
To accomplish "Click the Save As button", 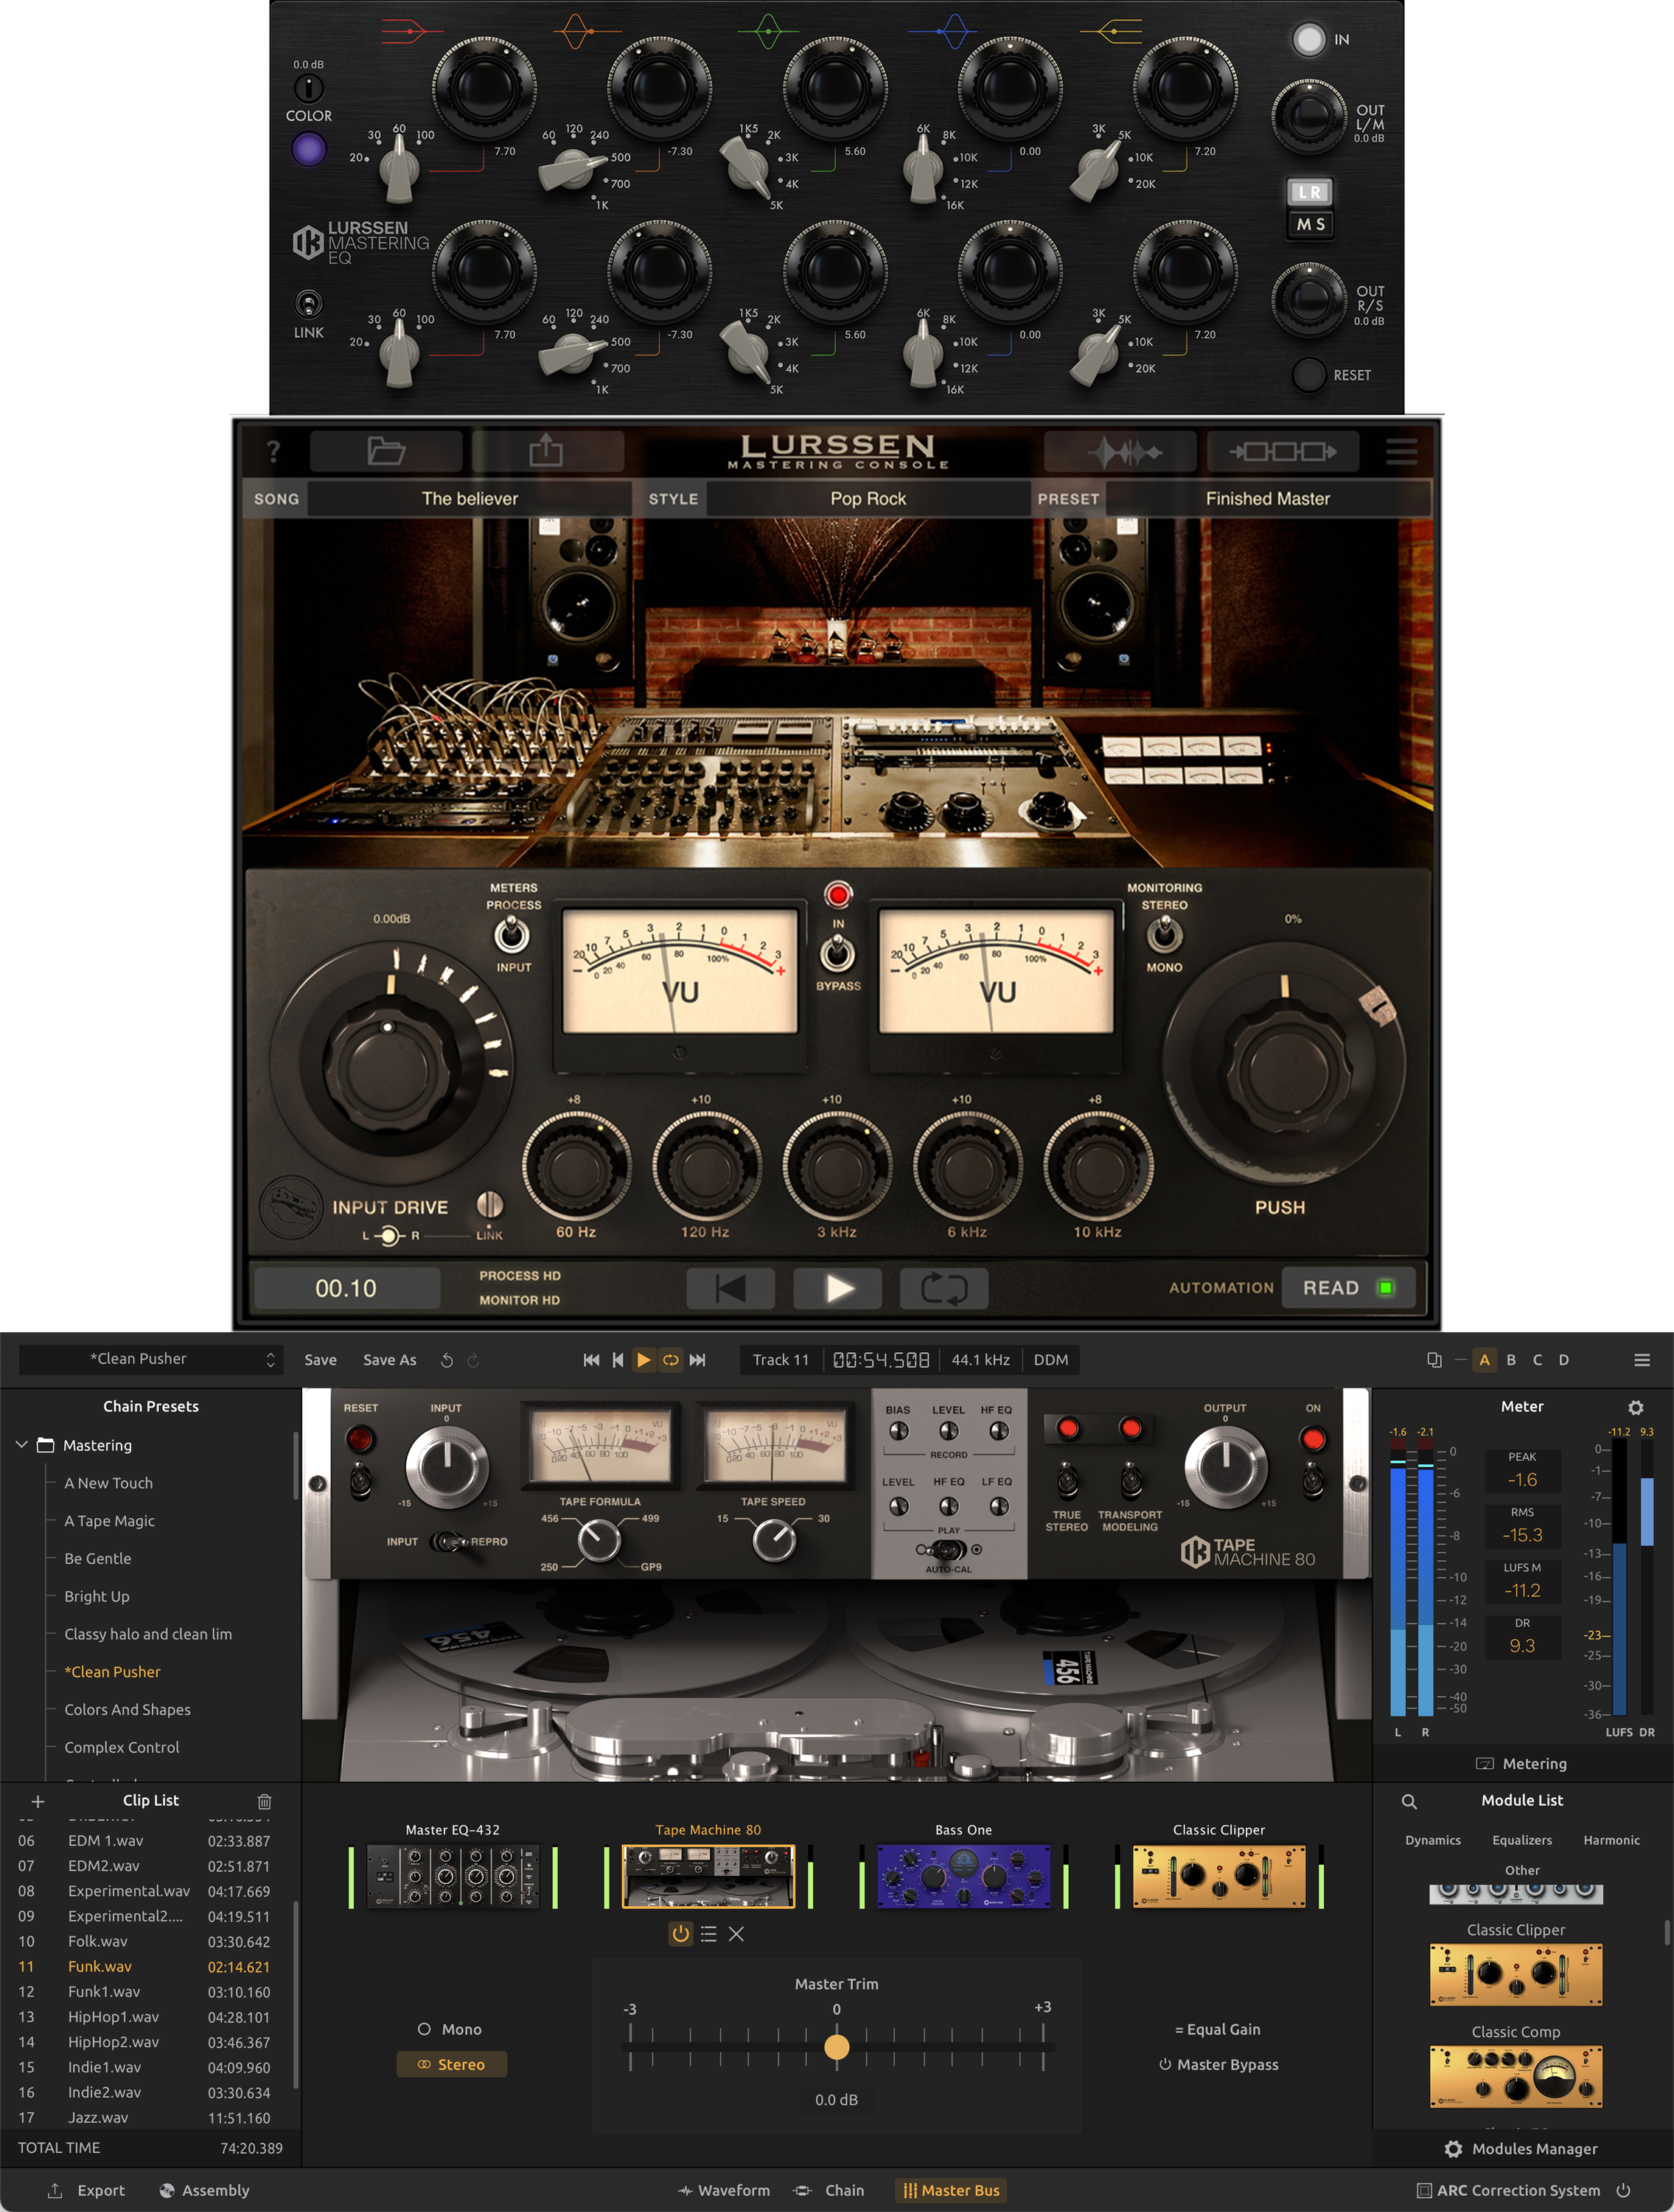I will pos(389,1359).
